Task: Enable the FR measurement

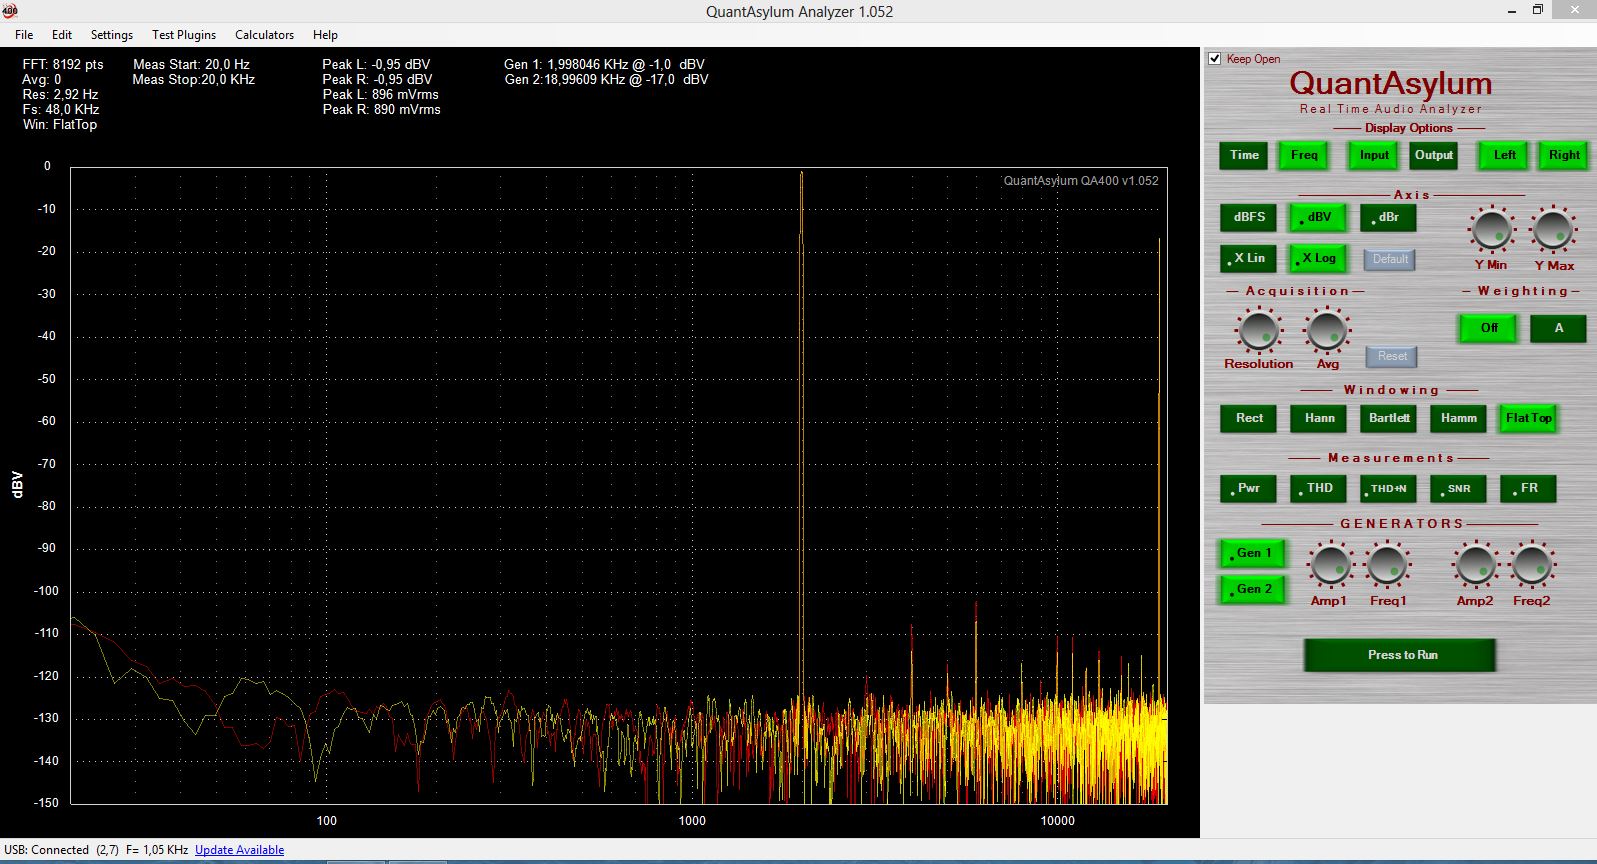Action: coord(1528,488)
